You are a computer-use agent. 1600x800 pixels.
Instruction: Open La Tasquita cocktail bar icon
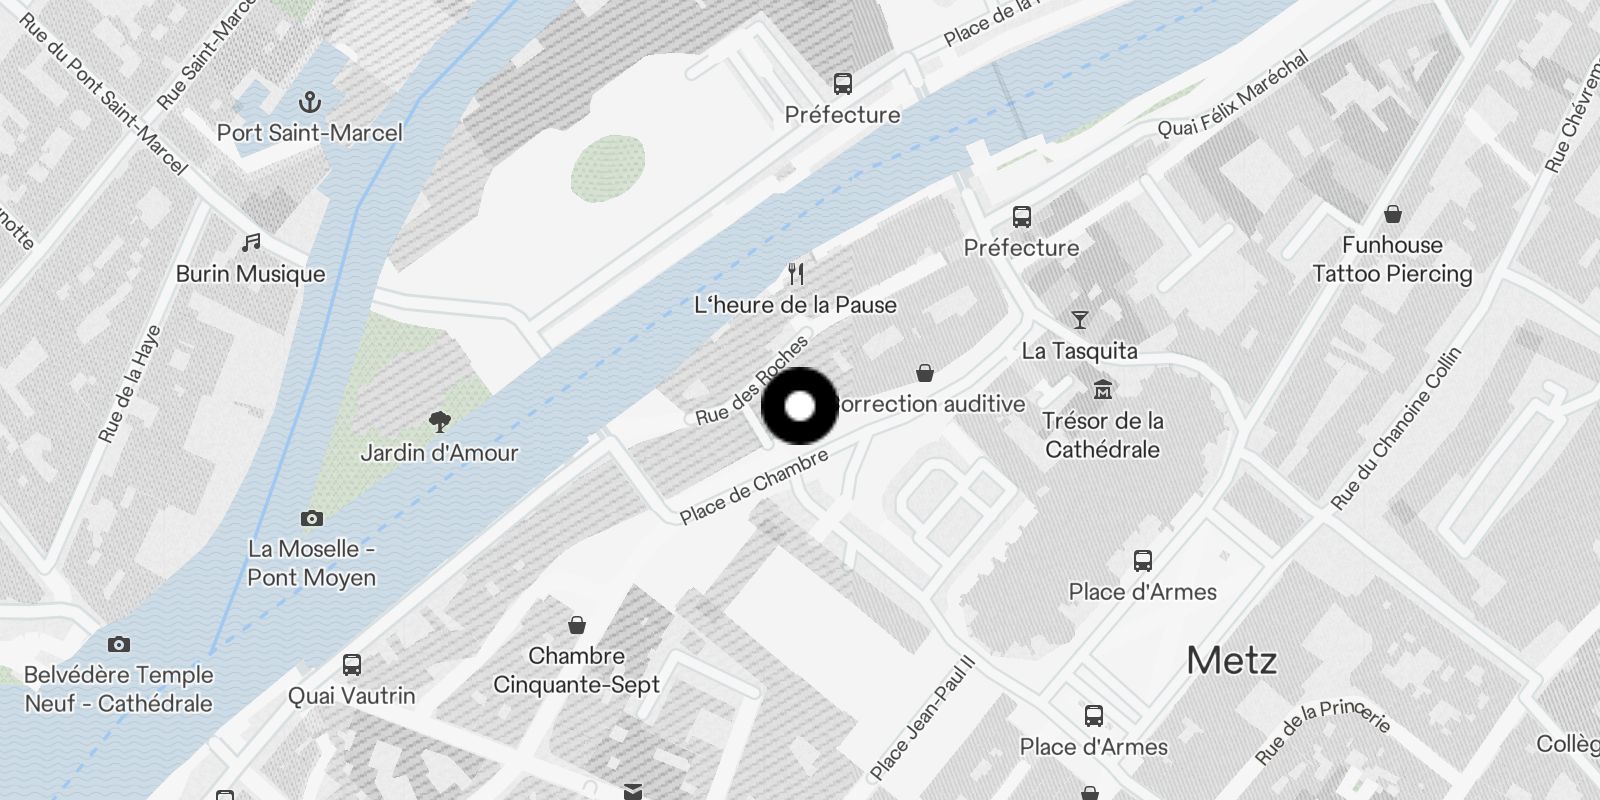coord(1080,320)
